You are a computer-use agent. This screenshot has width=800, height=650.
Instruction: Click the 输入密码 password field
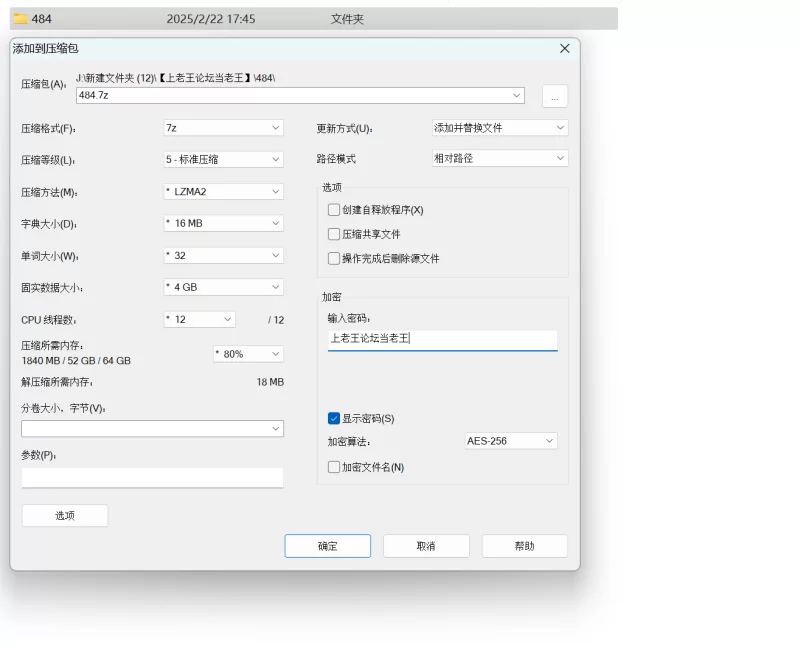(442, 340)
